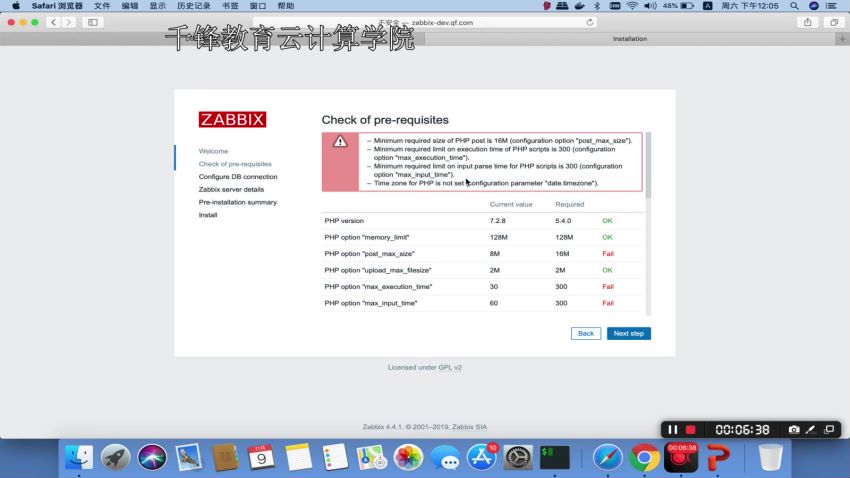Open the Trash in the Dock

coord(770,457)
